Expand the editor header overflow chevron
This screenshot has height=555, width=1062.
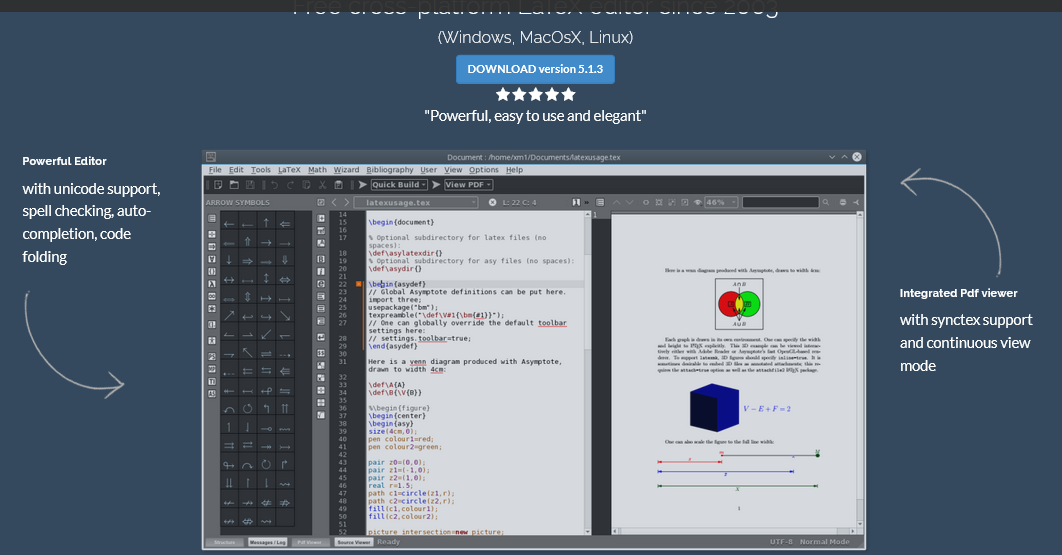coord(587,203)
